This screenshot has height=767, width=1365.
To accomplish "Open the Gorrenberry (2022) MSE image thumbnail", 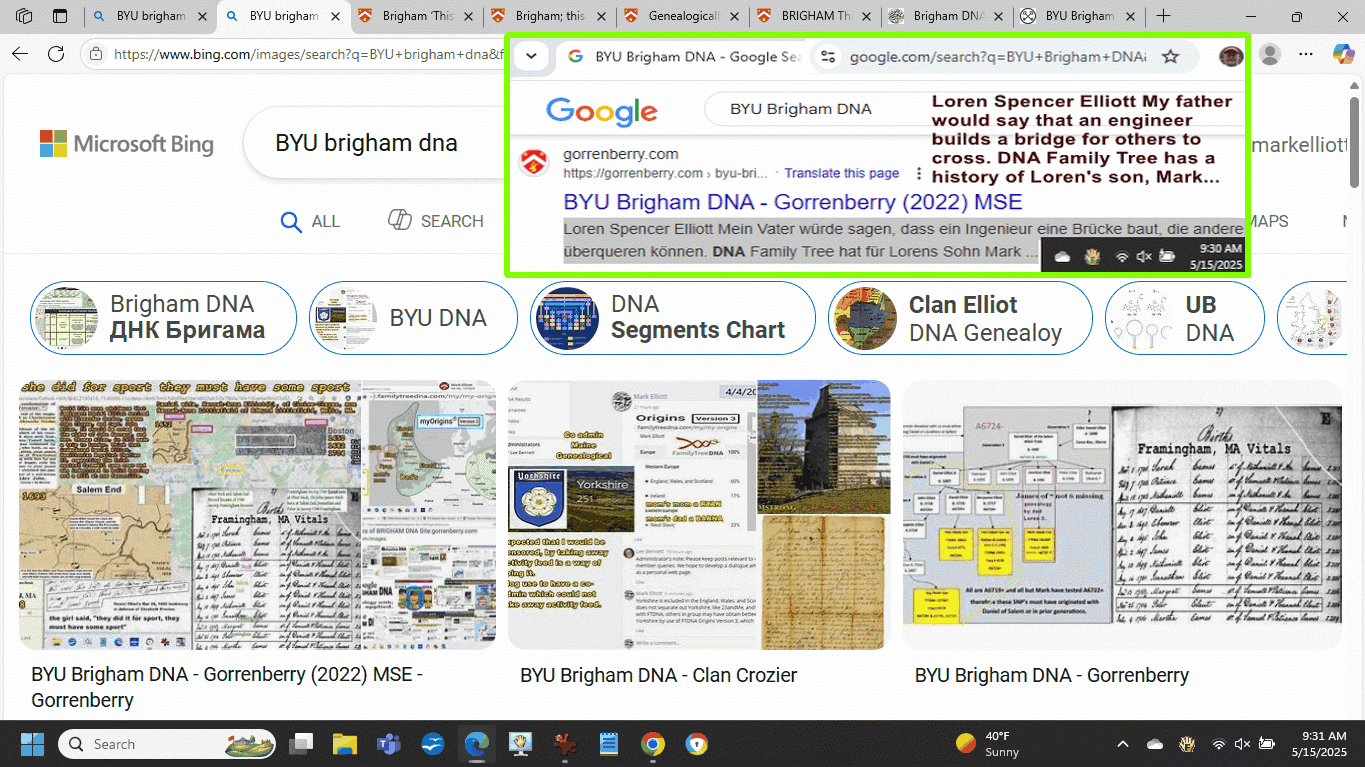I will coord(257,515).
